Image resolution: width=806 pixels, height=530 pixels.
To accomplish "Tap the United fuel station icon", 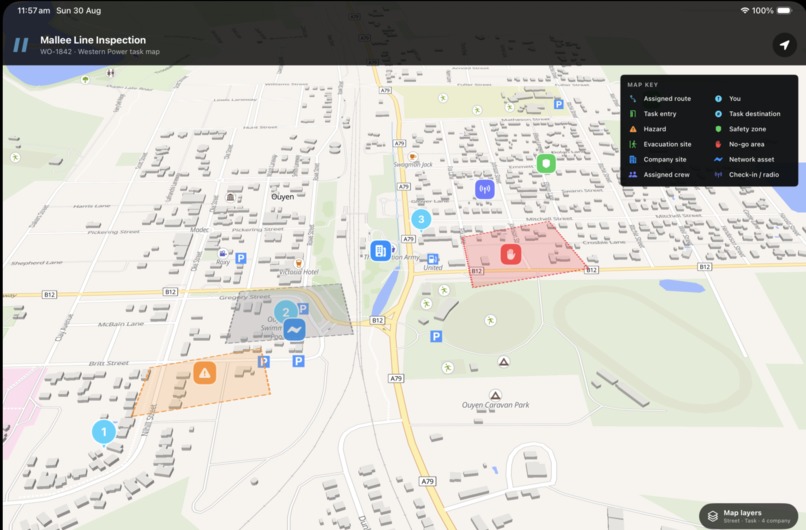I will [433, 259].
